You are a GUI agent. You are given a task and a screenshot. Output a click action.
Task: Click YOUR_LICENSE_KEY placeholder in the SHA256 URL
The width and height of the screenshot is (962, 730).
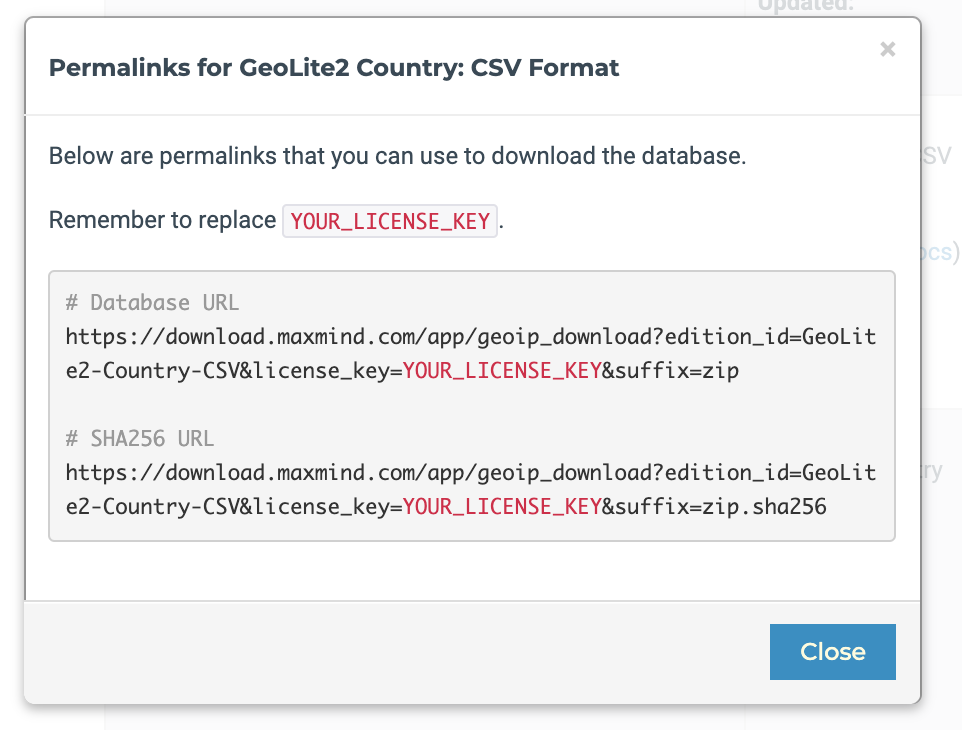(x=501, y=507)
